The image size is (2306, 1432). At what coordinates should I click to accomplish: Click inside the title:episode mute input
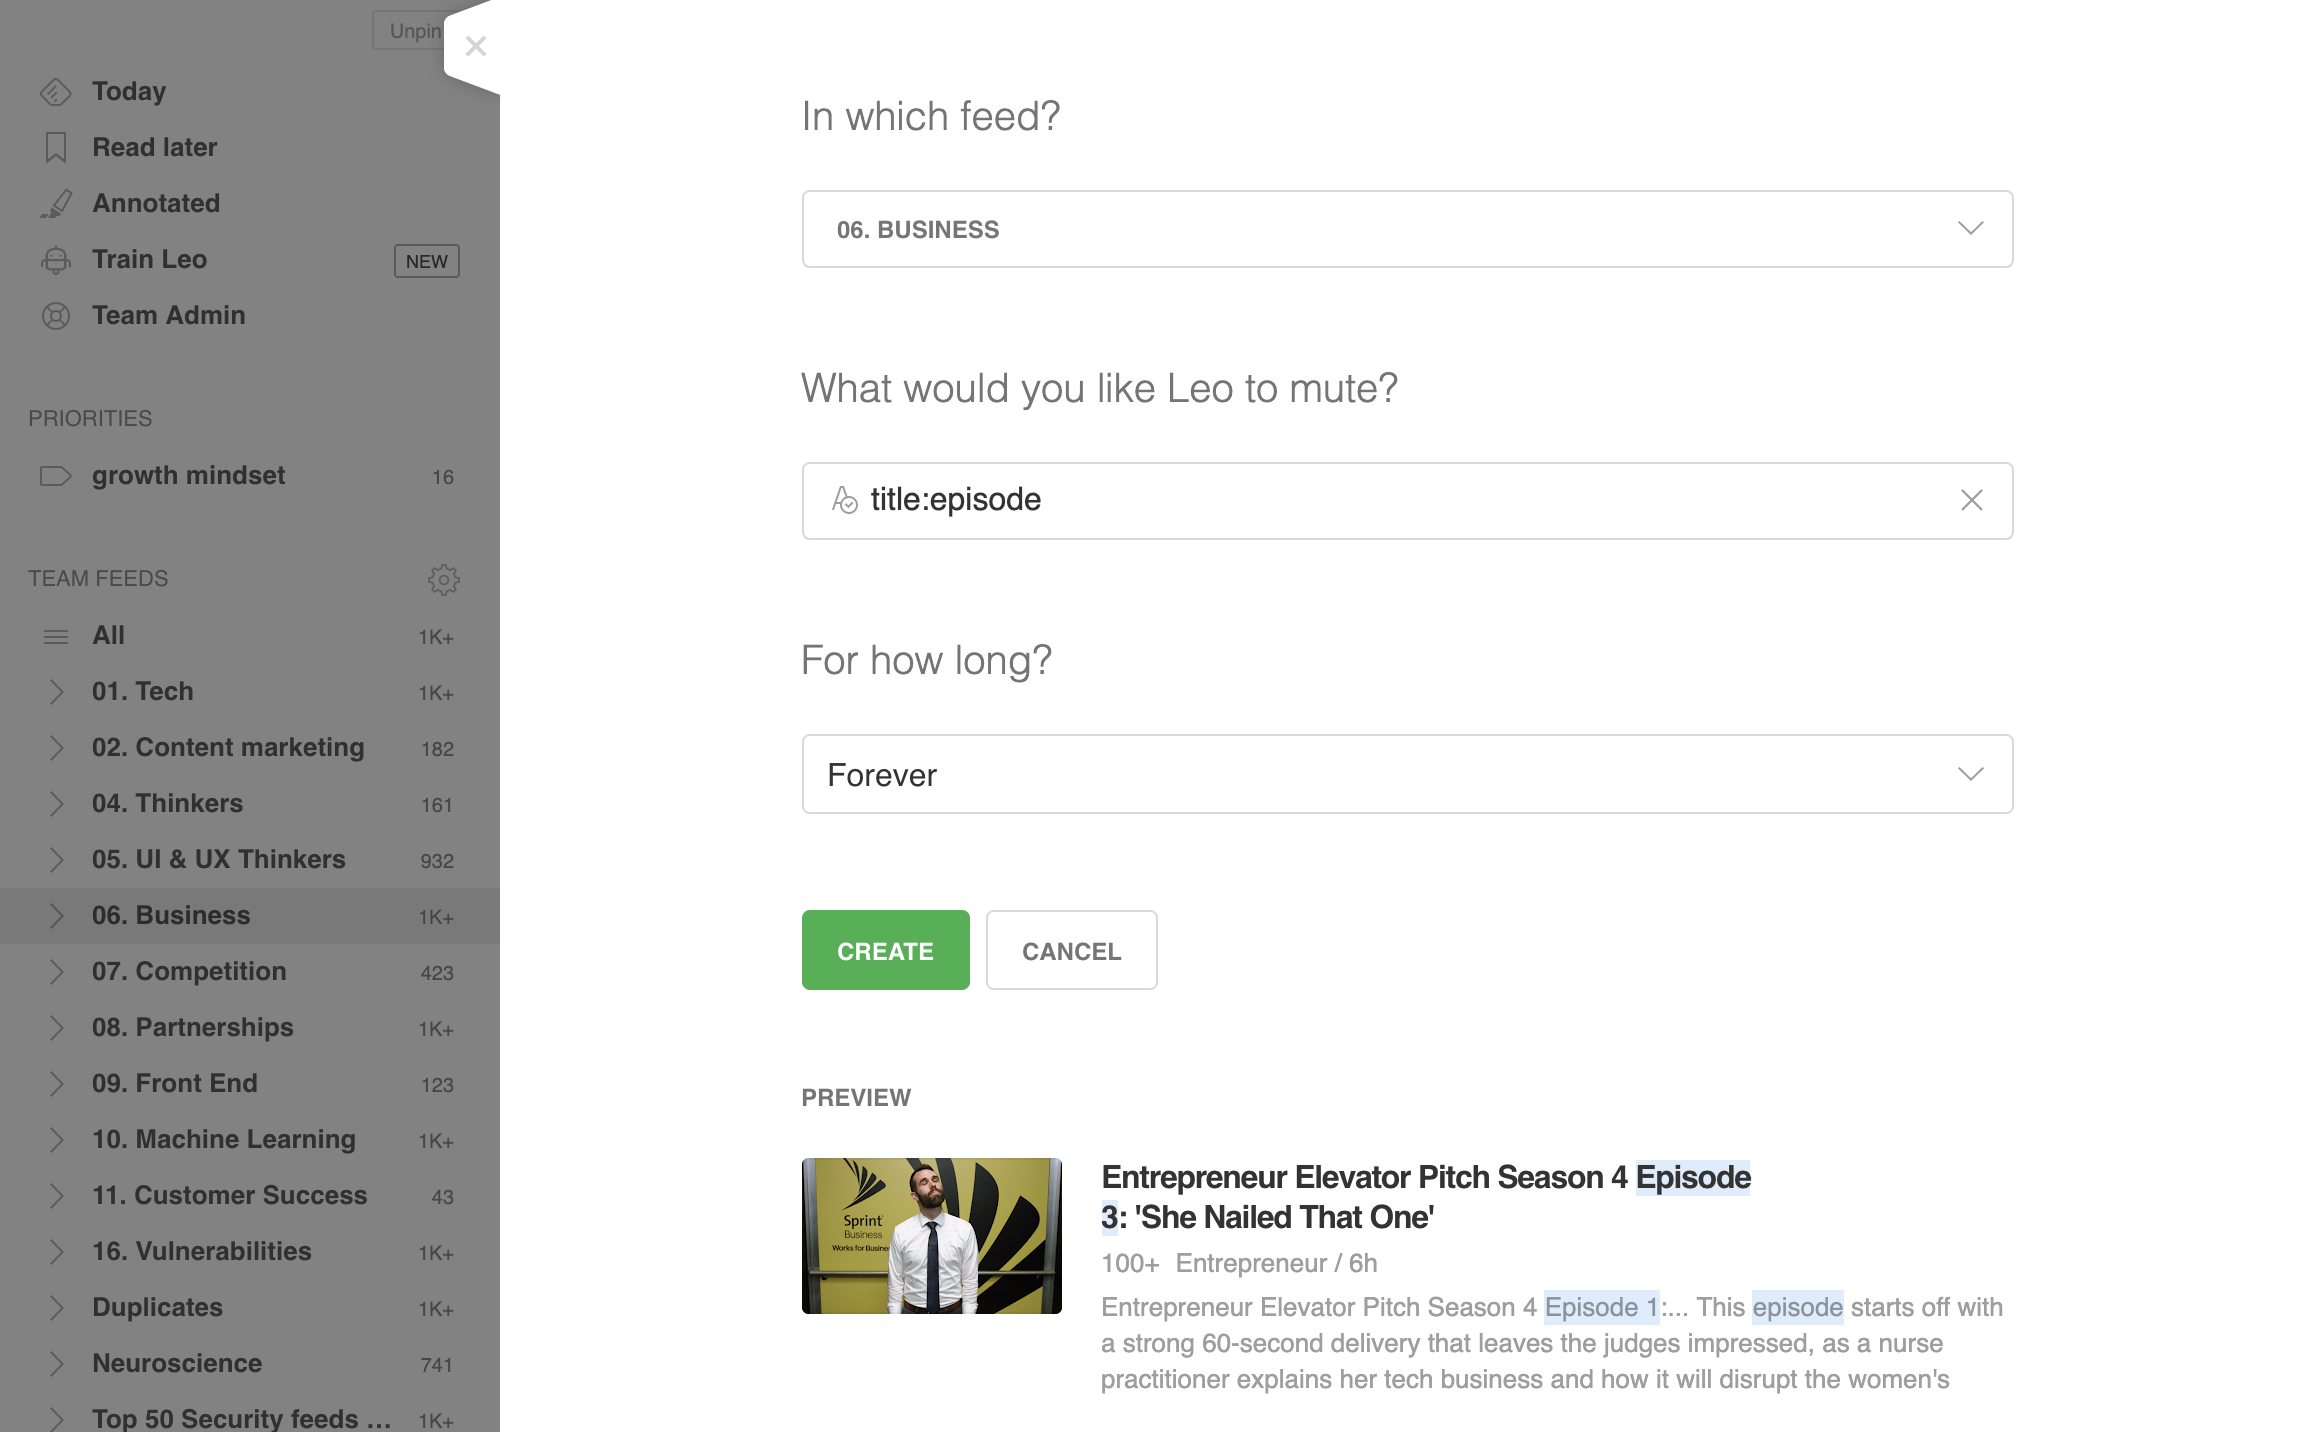click(x=1400, y=500)
